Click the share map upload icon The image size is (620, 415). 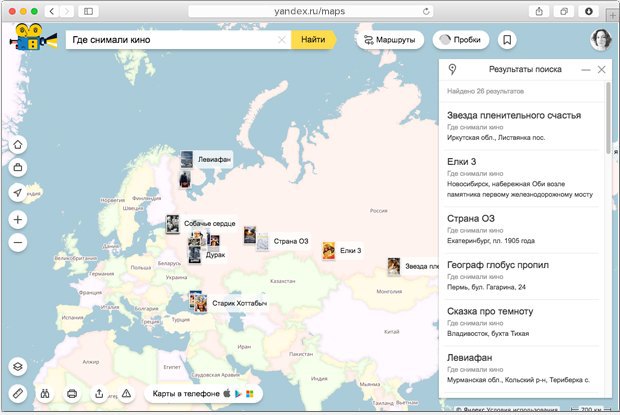(x=99, y=394)
